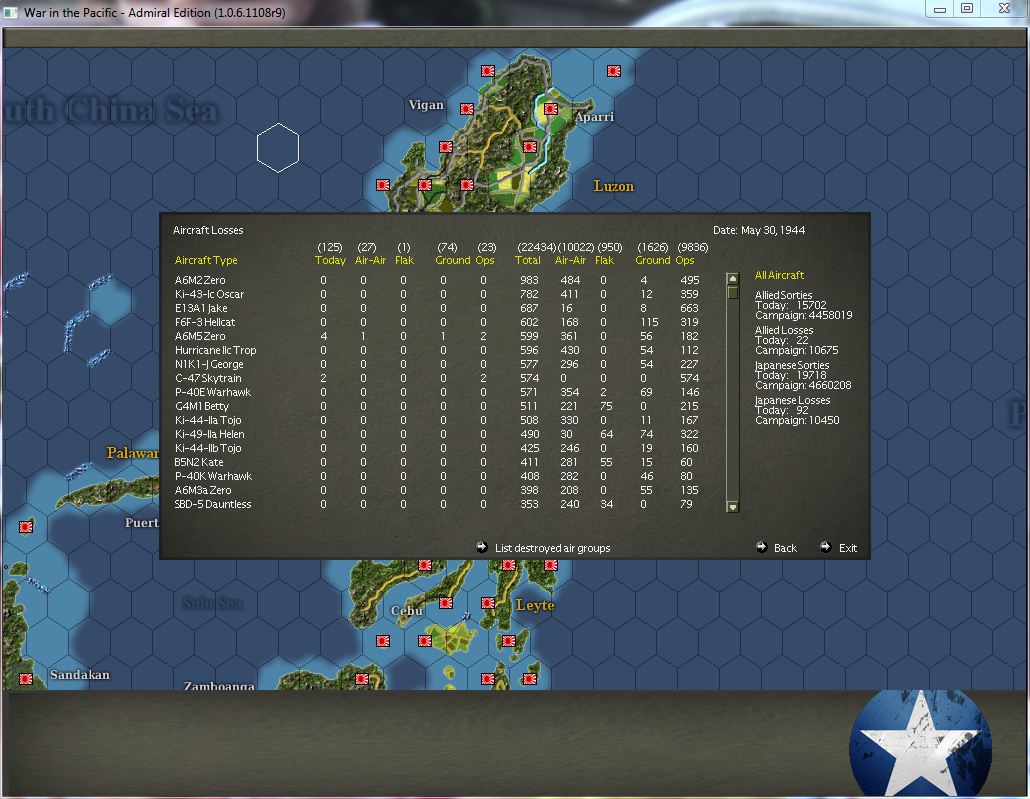Select the Ki-43-Ic Oscar row
Viewport: 1030px width, 799px height.
(x=437, y=294)
